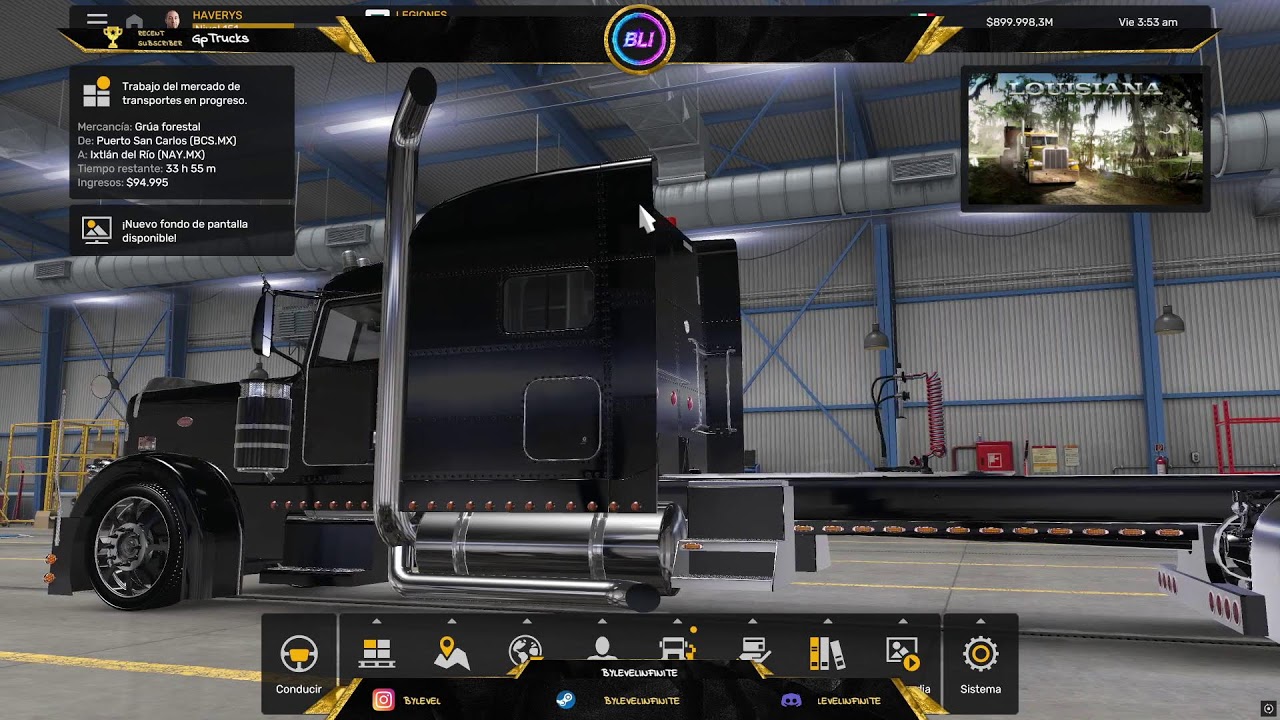Click the job-in-progress notification icon
Screen dimensions: 1280x720
pyautogui.click(x=96, y=92)
